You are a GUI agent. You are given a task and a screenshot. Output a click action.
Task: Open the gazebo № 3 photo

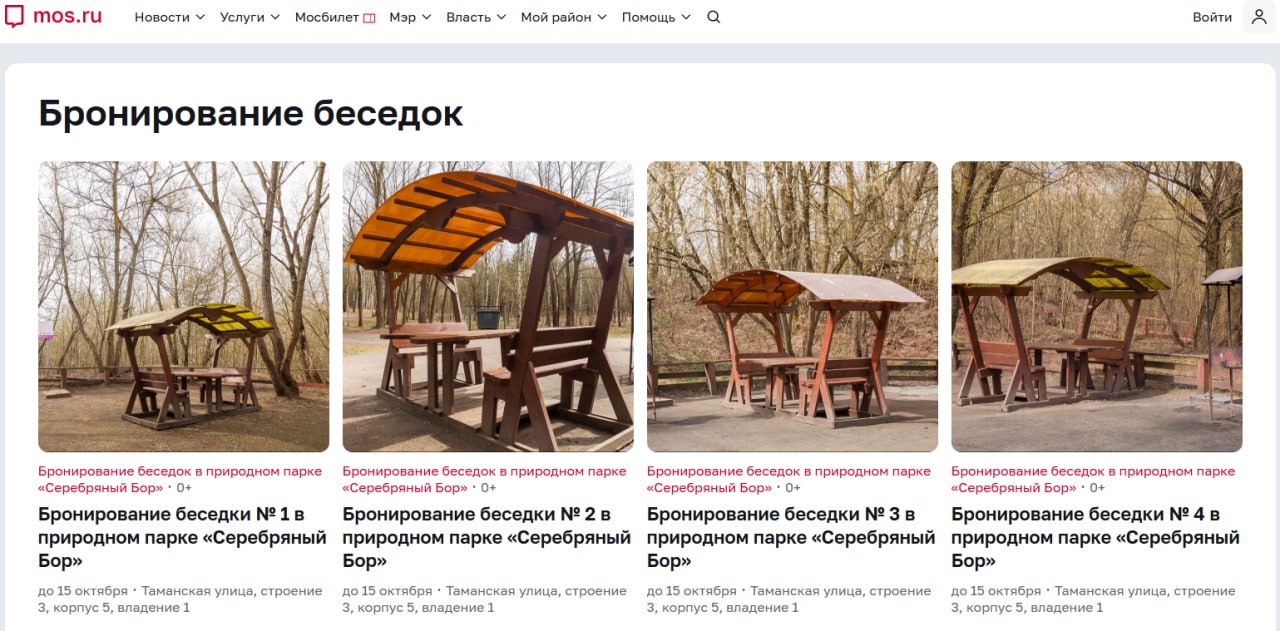click(x=792, y=307)
